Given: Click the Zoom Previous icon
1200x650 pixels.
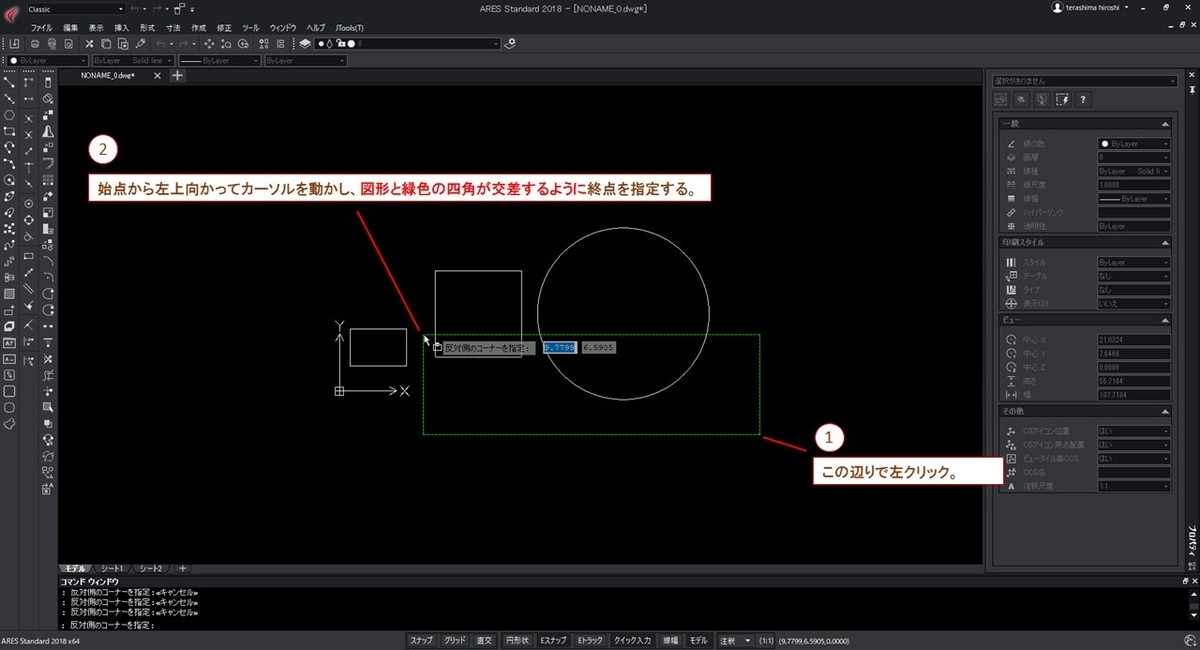Looking at the screenshot, I should coord(243,44).
